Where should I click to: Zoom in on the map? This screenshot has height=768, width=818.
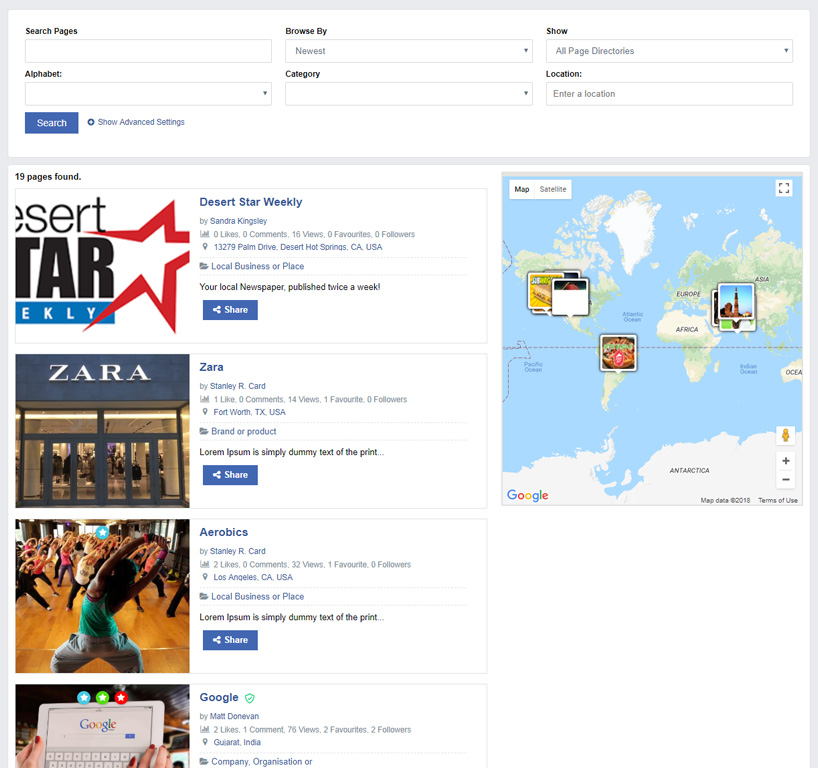pyautogui.click(x=786, y=461)
